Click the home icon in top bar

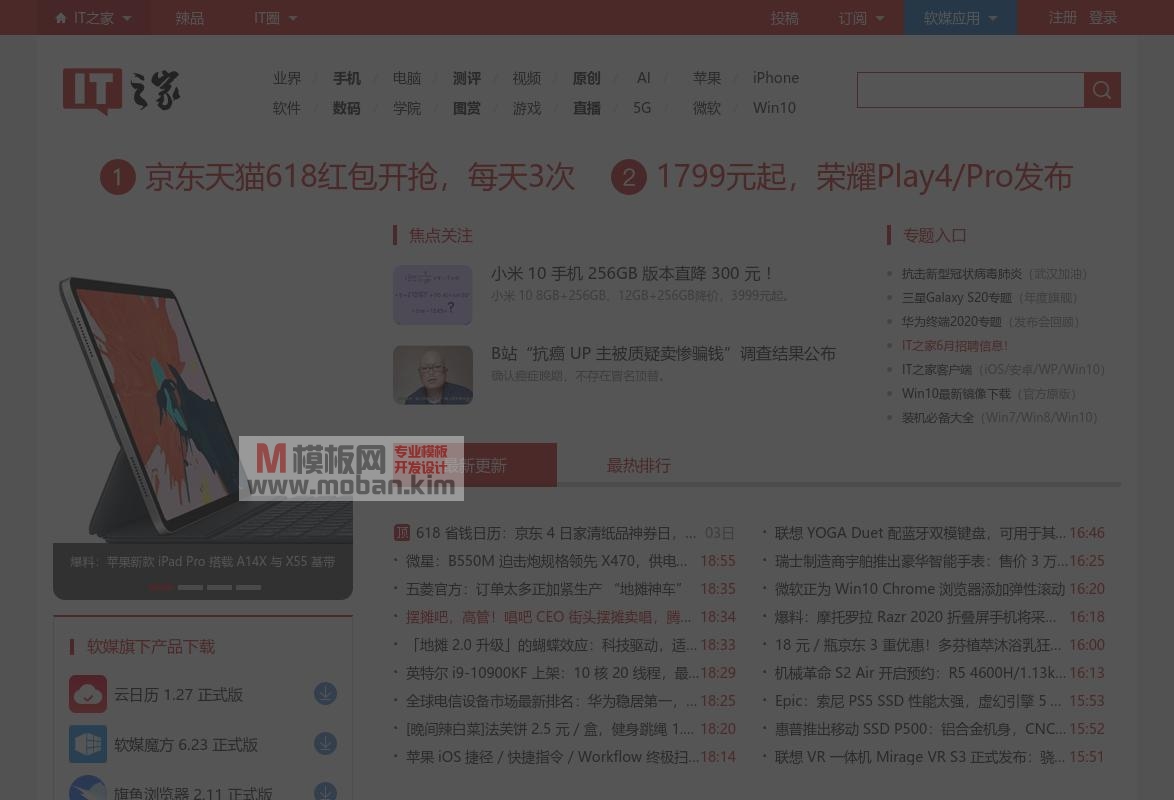pos(61,18)
